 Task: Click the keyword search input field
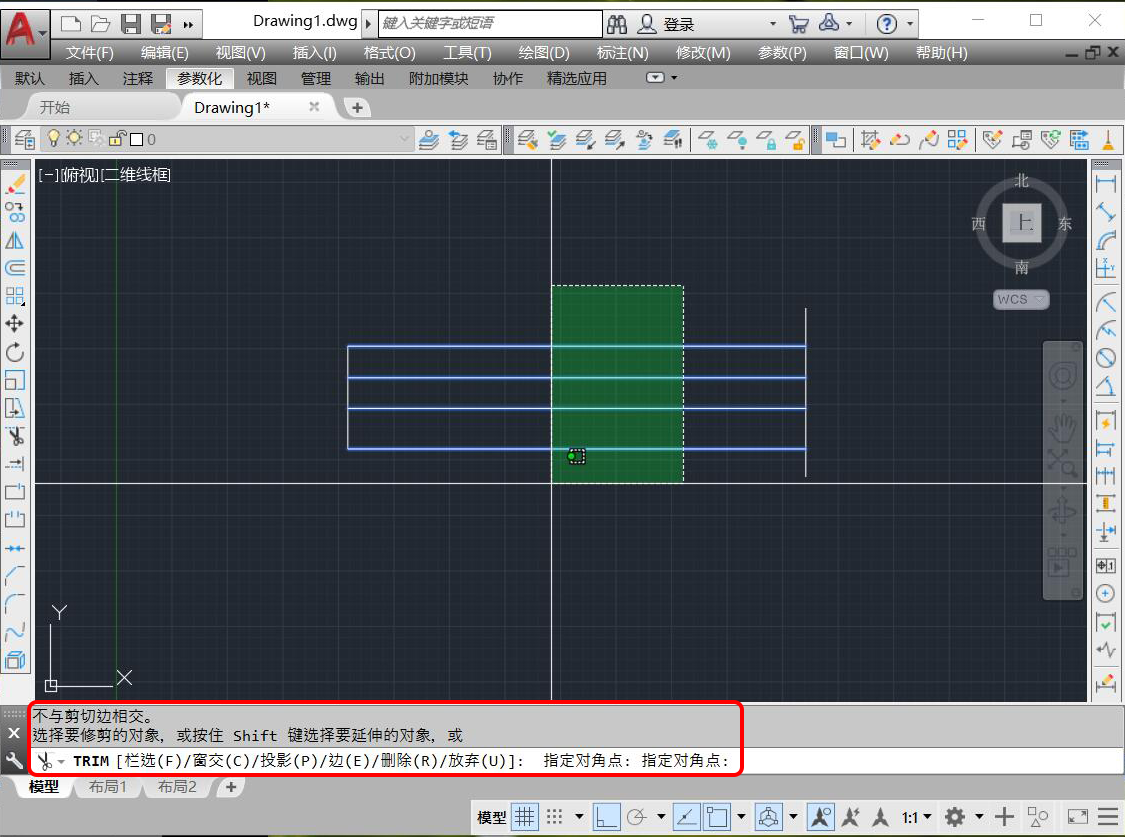pos(490,23)
